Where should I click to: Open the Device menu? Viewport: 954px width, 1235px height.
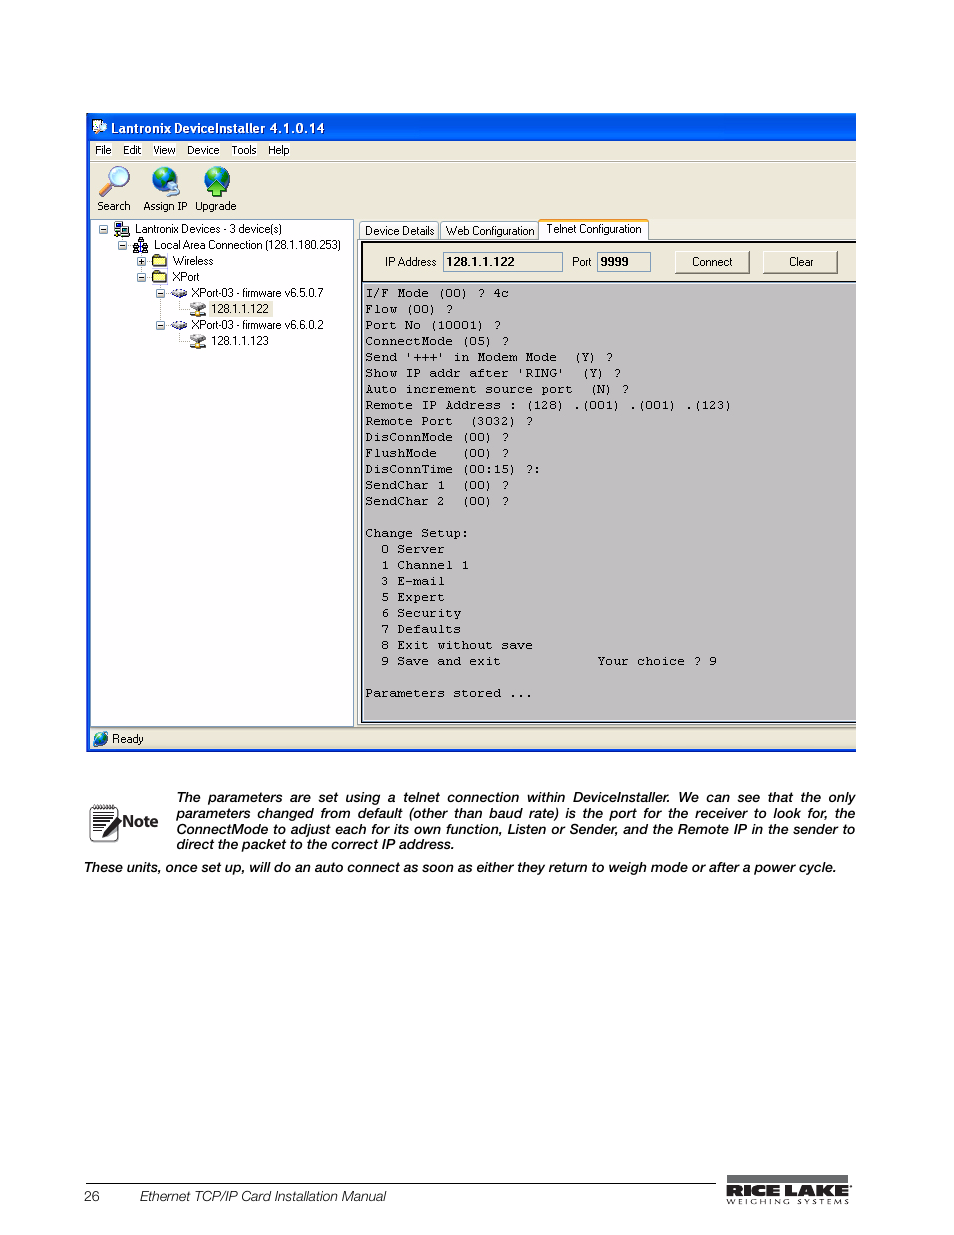(203, 150)
